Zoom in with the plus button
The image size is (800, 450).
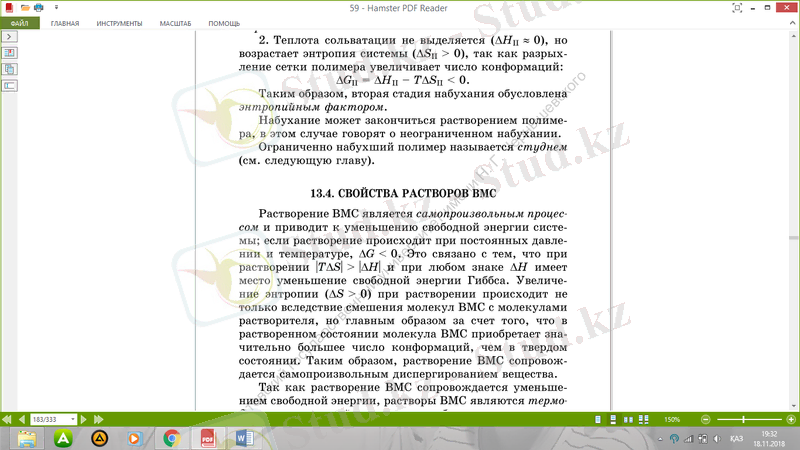[791, 419]
